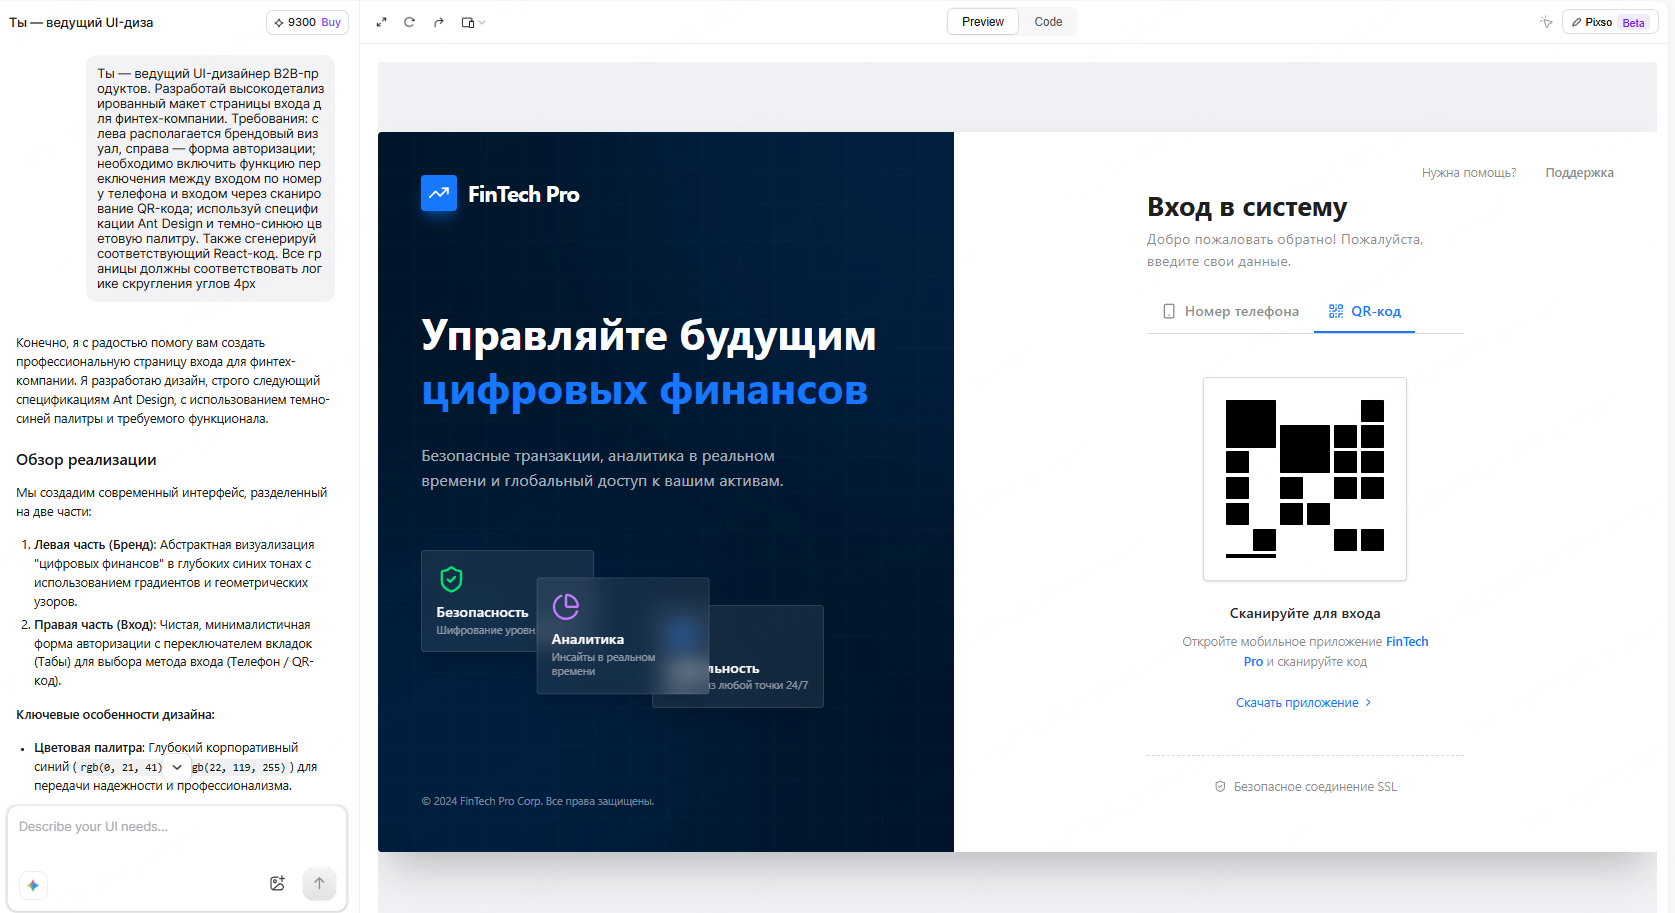Click the fullscreen expand icon
Screen dimensions: 1675x913
pos(381,22)
